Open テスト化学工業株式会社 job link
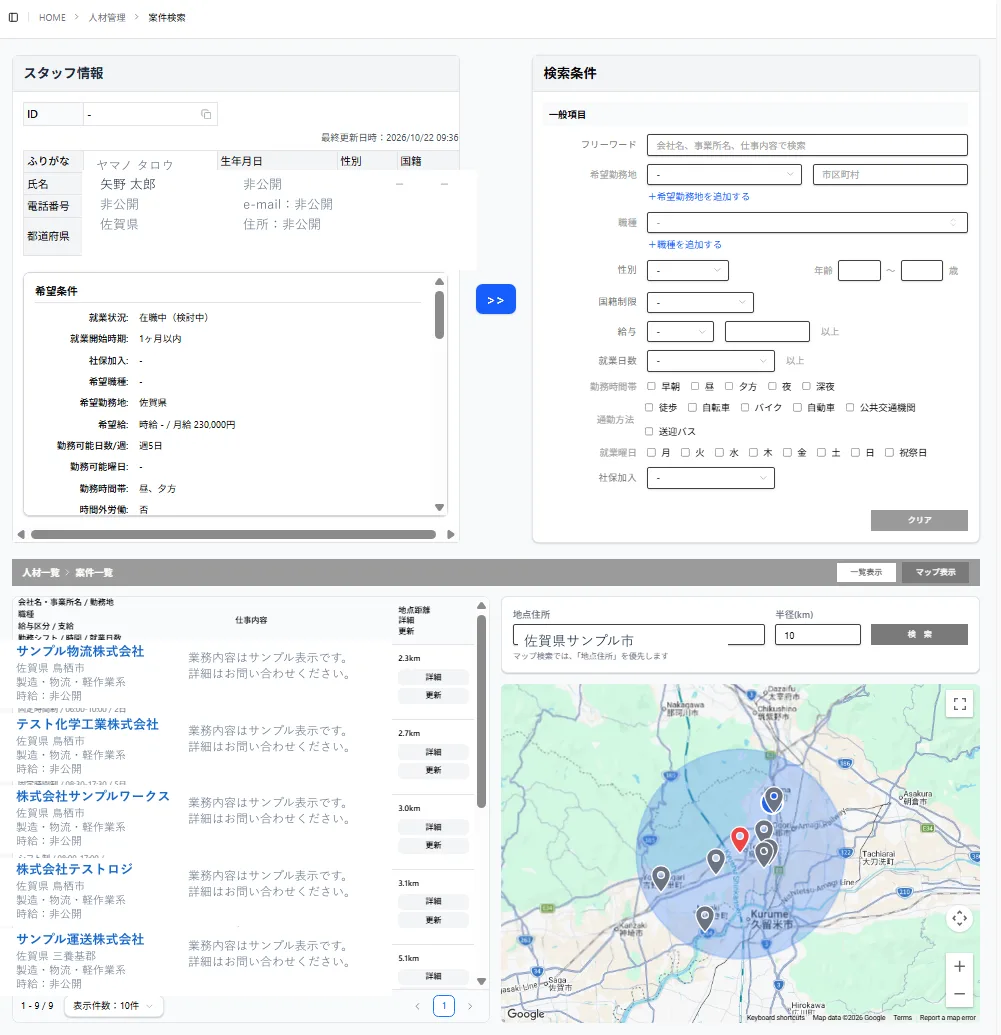Image resolution: width=1001 pixels, height=1035 pixels. [88, 724]
